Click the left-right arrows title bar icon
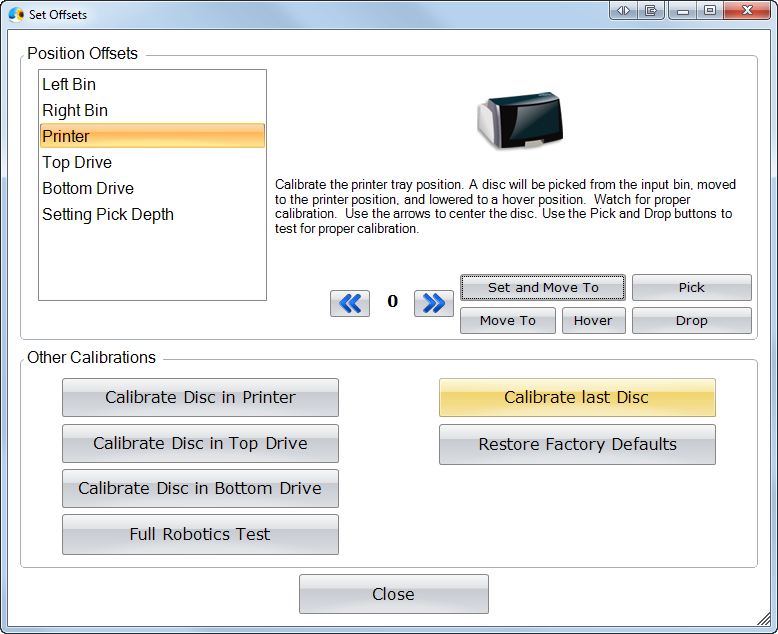Screen dimensions: 778x634 [x=623, y=11]
